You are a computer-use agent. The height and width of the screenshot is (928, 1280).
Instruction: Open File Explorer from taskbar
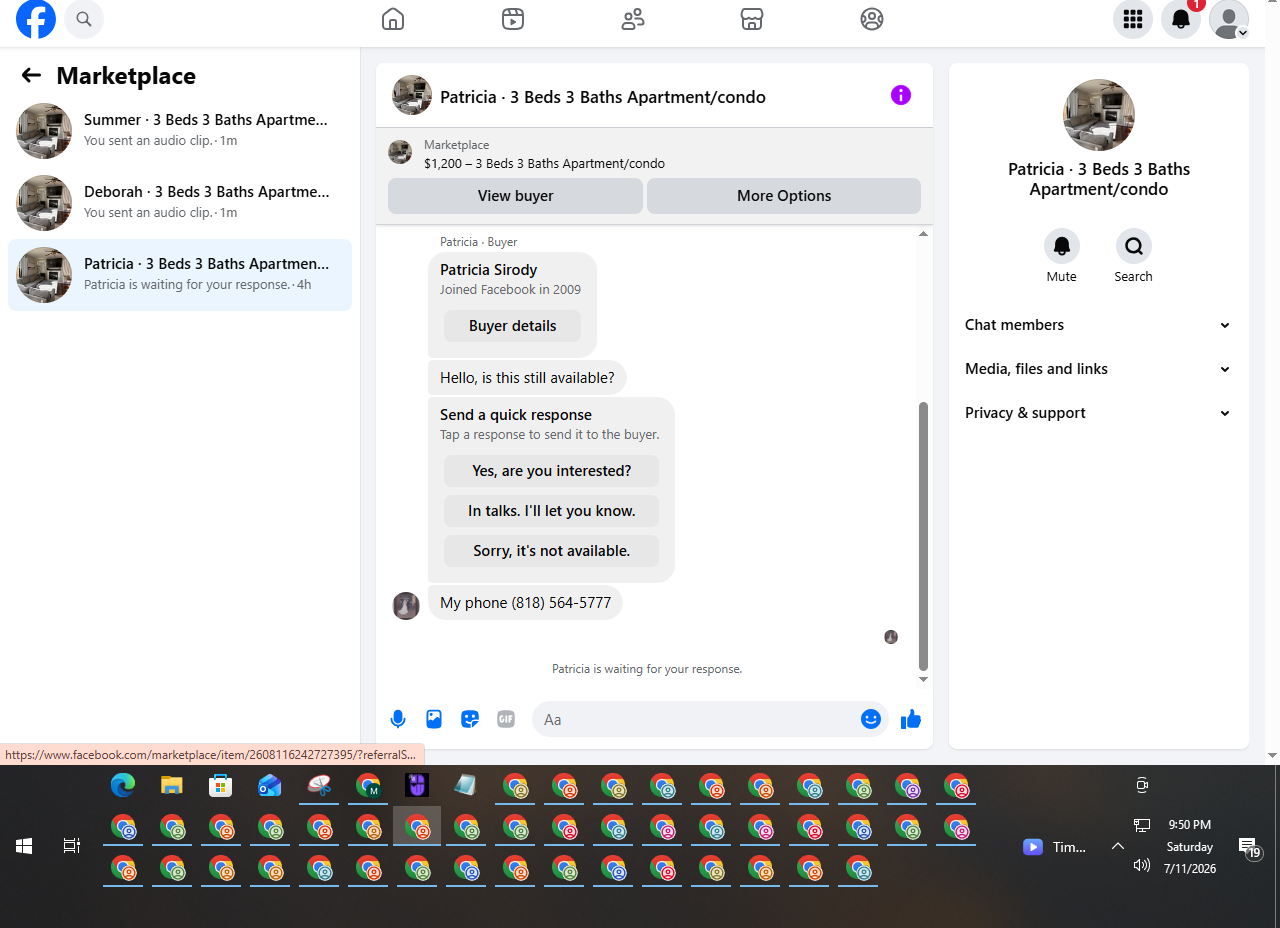click(172, 786)
